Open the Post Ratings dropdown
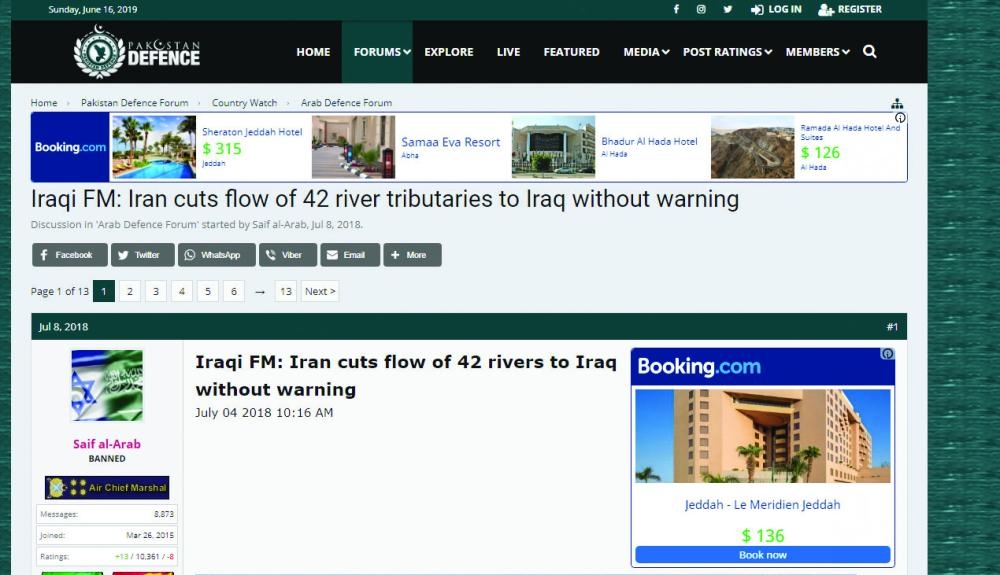Viewport: 1000px width, 575px height. point(727,52)
